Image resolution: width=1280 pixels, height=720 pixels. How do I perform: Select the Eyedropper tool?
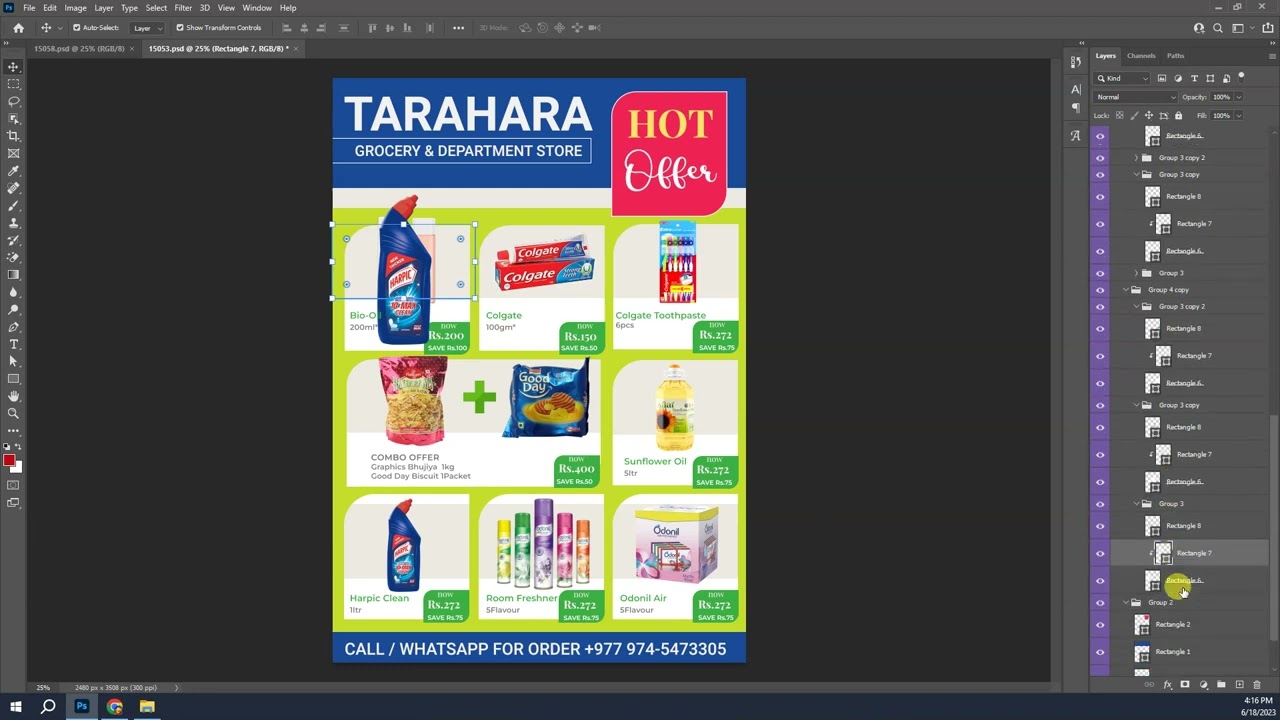click(14, 170)
